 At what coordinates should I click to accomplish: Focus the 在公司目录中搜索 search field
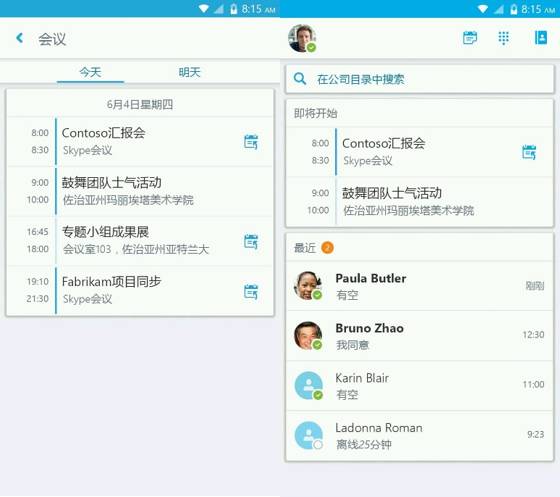[420, 79]
